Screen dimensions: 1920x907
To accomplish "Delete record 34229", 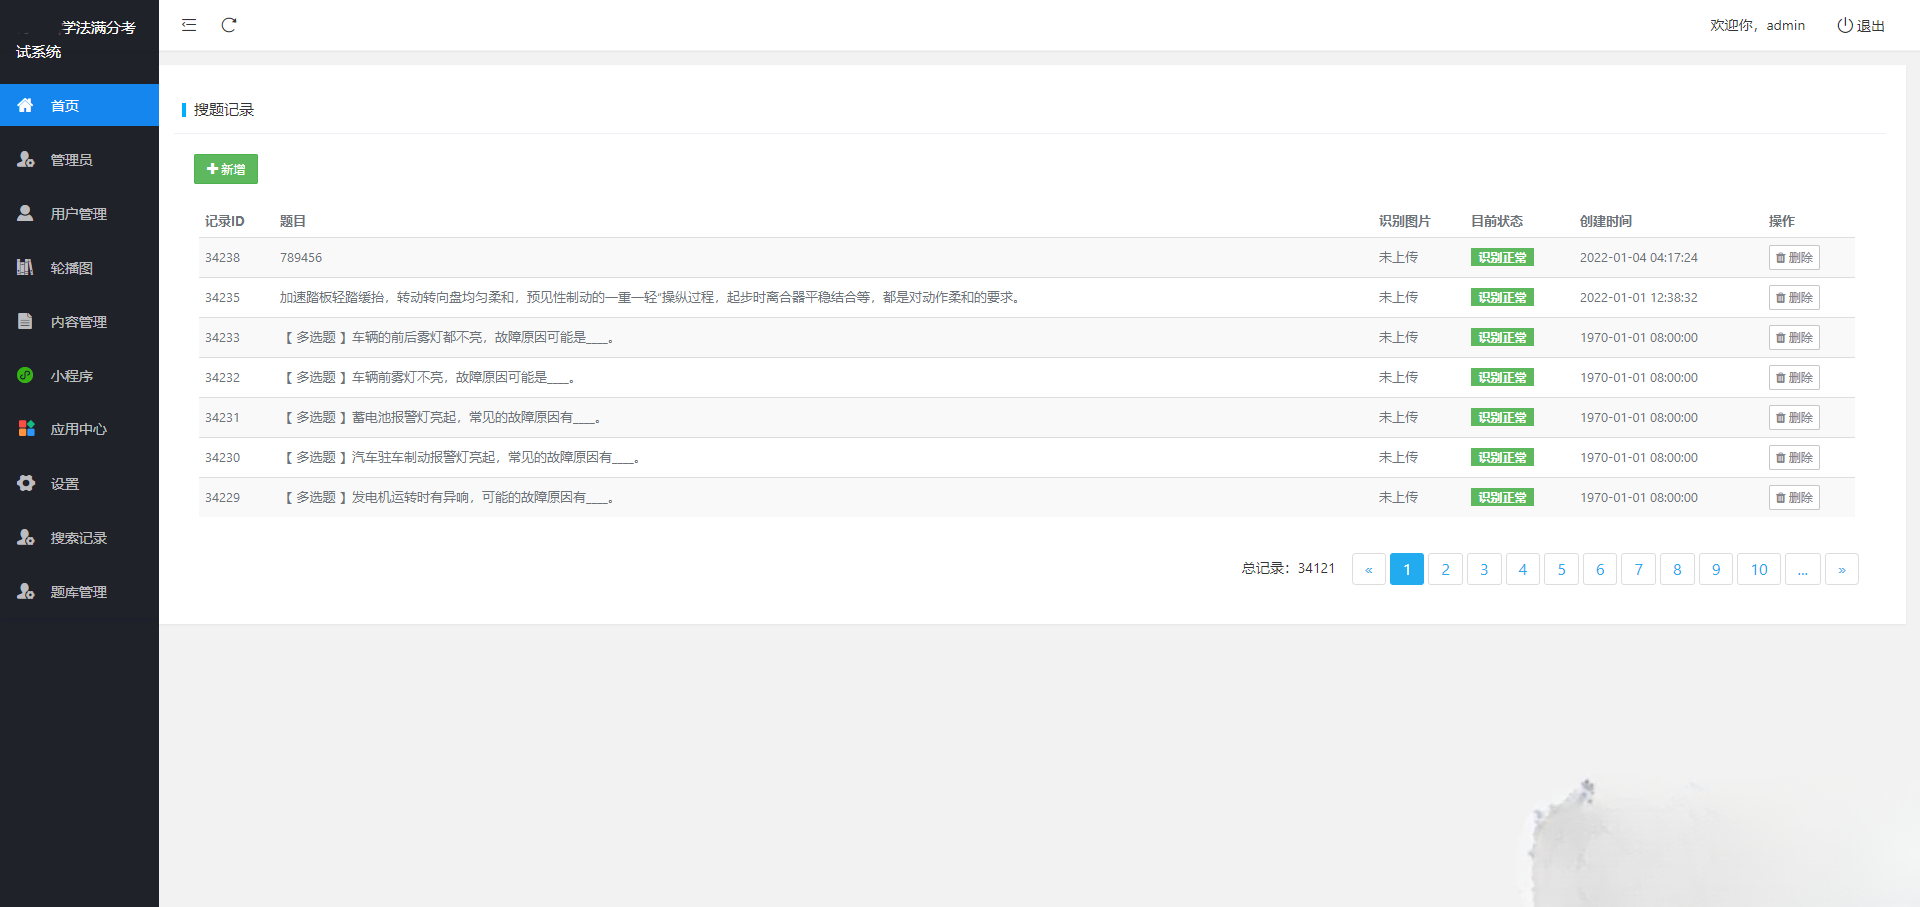I will [x=1794, y=497].
